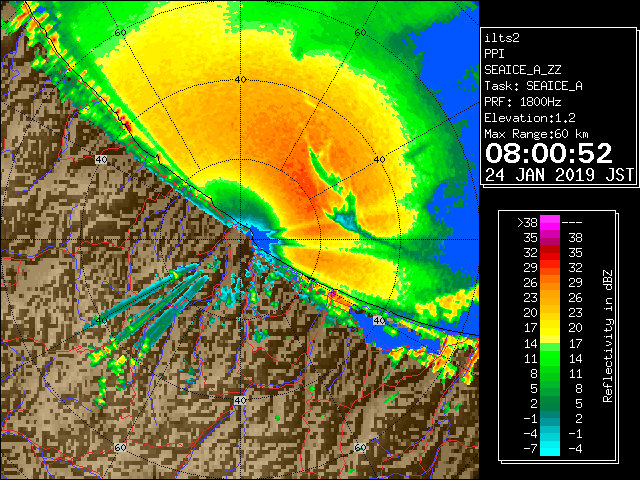Screen dimensions: 640x480
Task: Click the "PPI" scan type label
Action: 494,54
